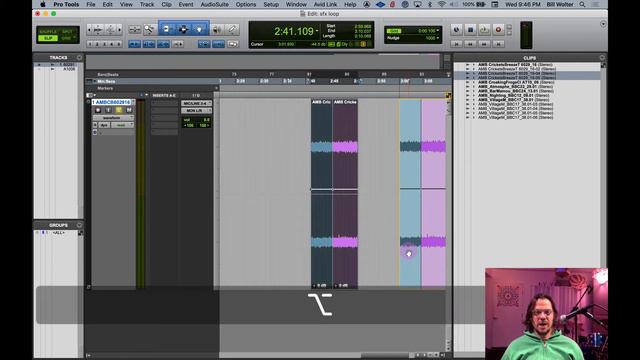Open the Clip menu
The height and width of the screenshot is (360, 640).
(x=166, y=4)
